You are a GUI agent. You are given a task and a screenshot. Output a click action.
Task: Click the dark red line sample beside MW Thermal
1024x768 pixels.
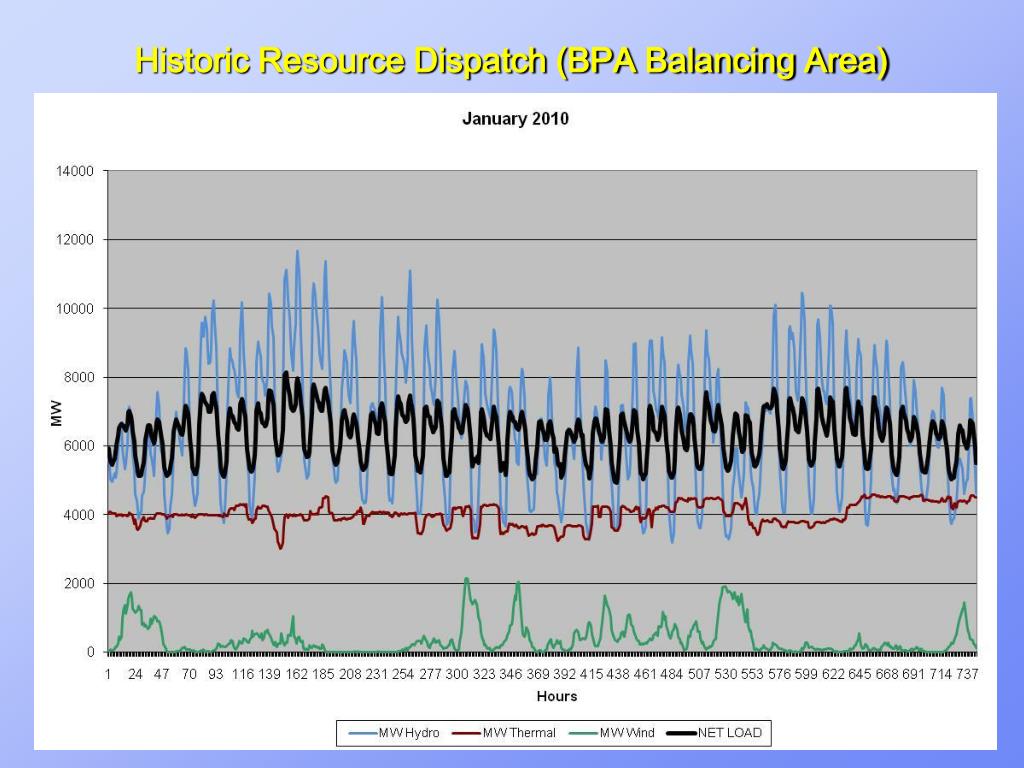coord(467,733)
